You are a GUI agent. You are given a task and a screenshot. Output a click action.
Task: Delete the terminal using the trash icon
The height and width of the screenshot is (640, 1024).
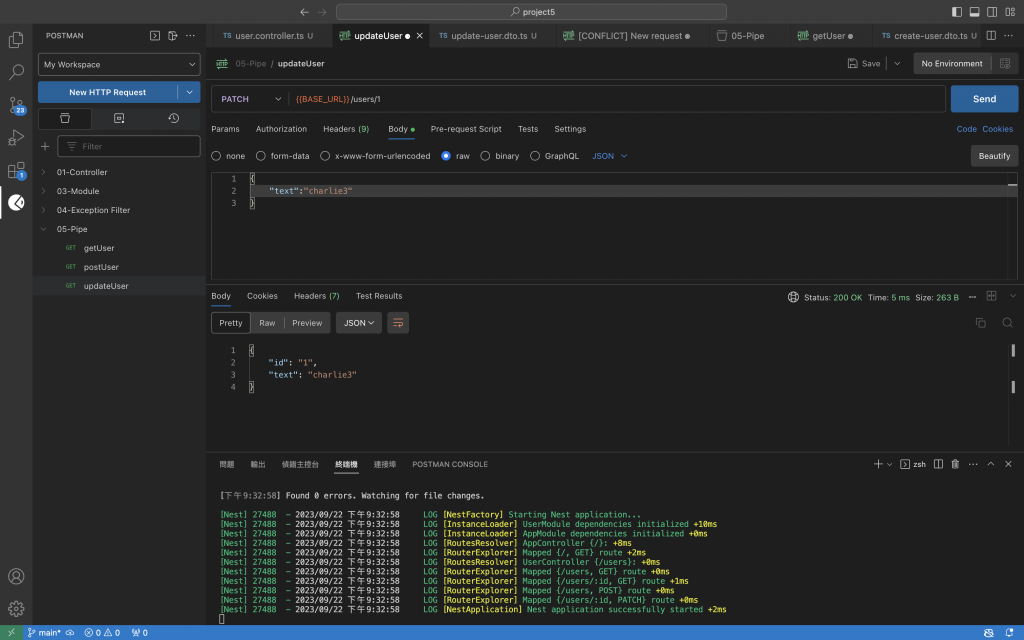pyautogui.click(x=955, y=464)
